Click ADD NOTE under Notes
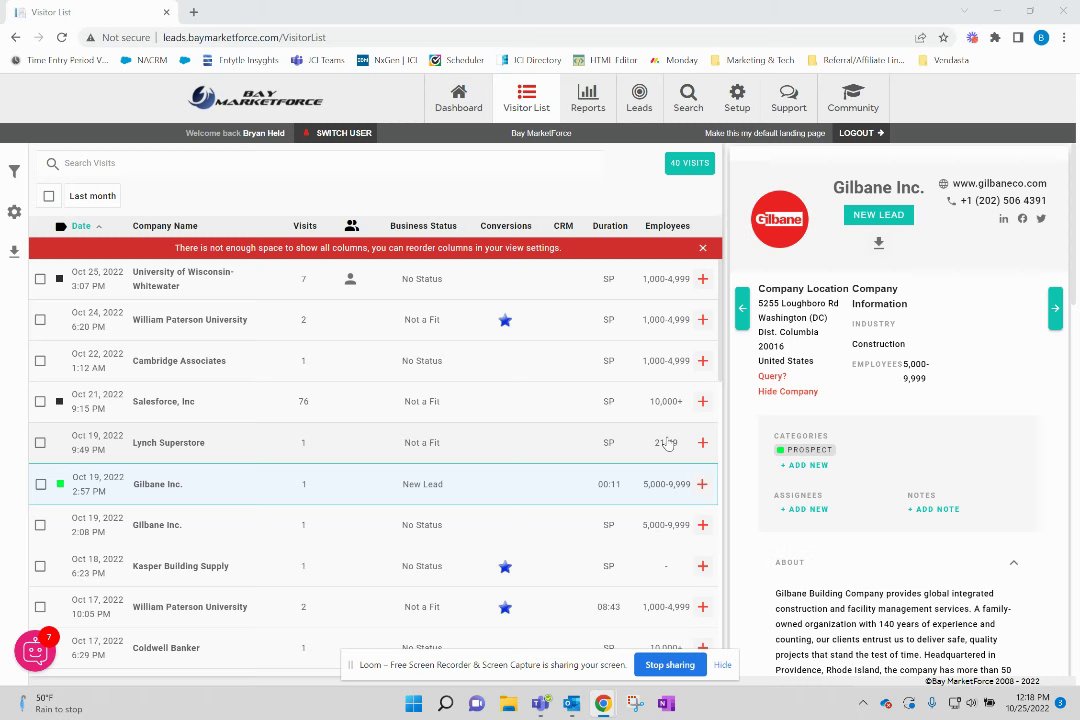This screenshot has width=1080, height=720. 933,509
